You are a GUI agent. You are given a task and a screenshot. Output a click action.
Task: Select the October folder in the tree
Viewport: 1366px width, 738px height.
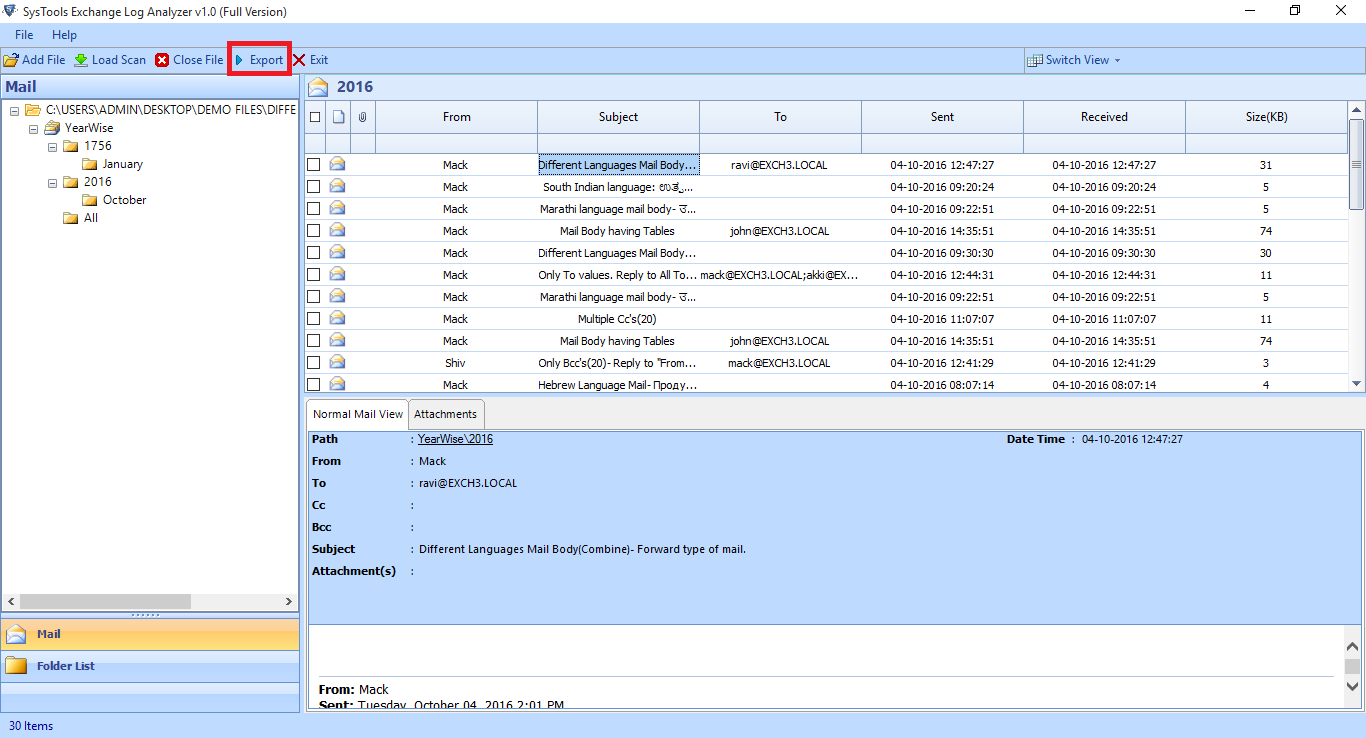pyautogui.click(x=123, y=199)
